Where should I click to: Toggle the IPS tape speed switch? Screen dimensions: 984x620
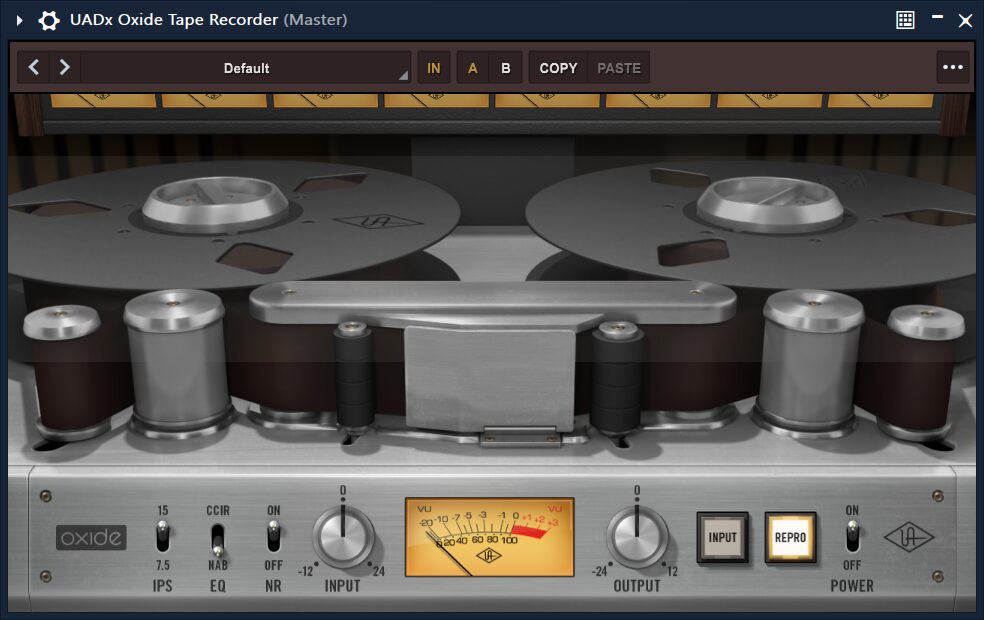click(163, 538)
